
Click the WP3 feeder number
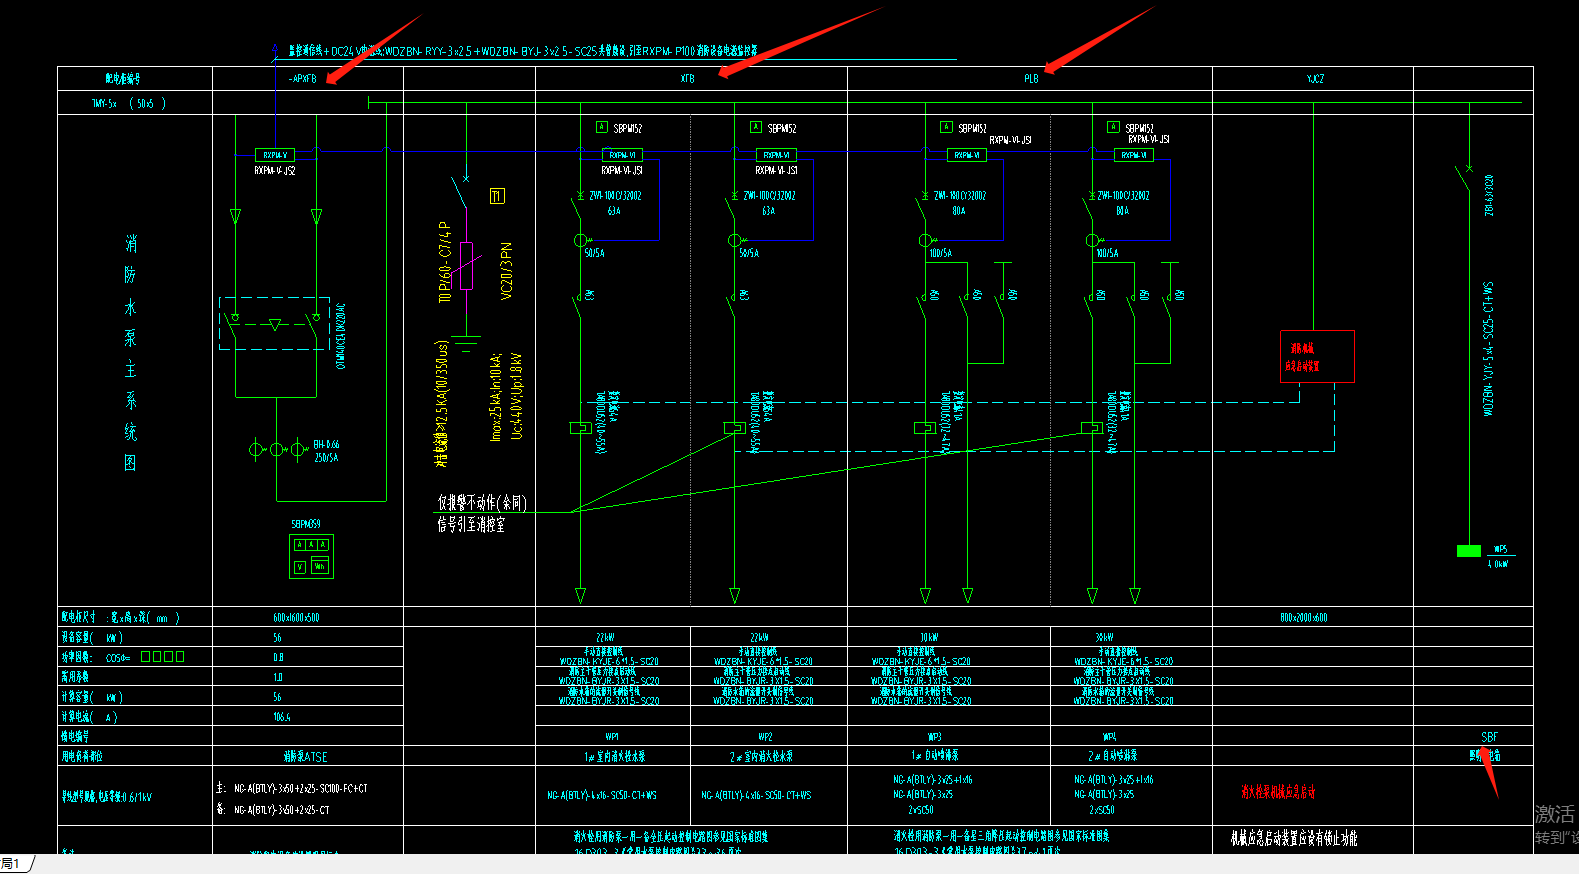pos(935,737)
